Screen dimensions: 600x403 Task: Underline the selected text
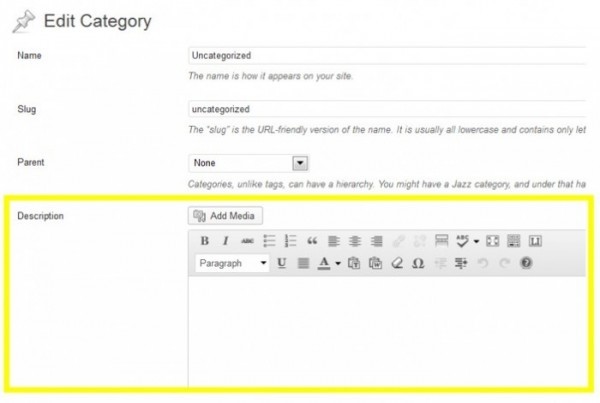coord(282,263)
